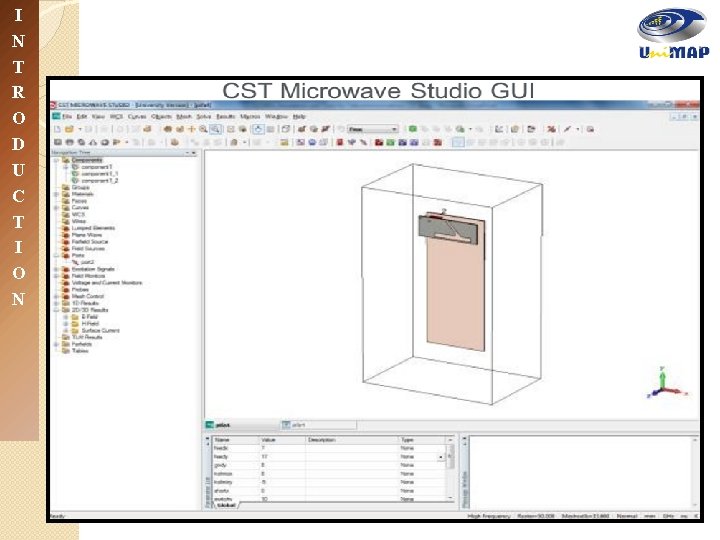Click the Name column header in parameter list
720x540 pixels.
[x=236, y=440]
